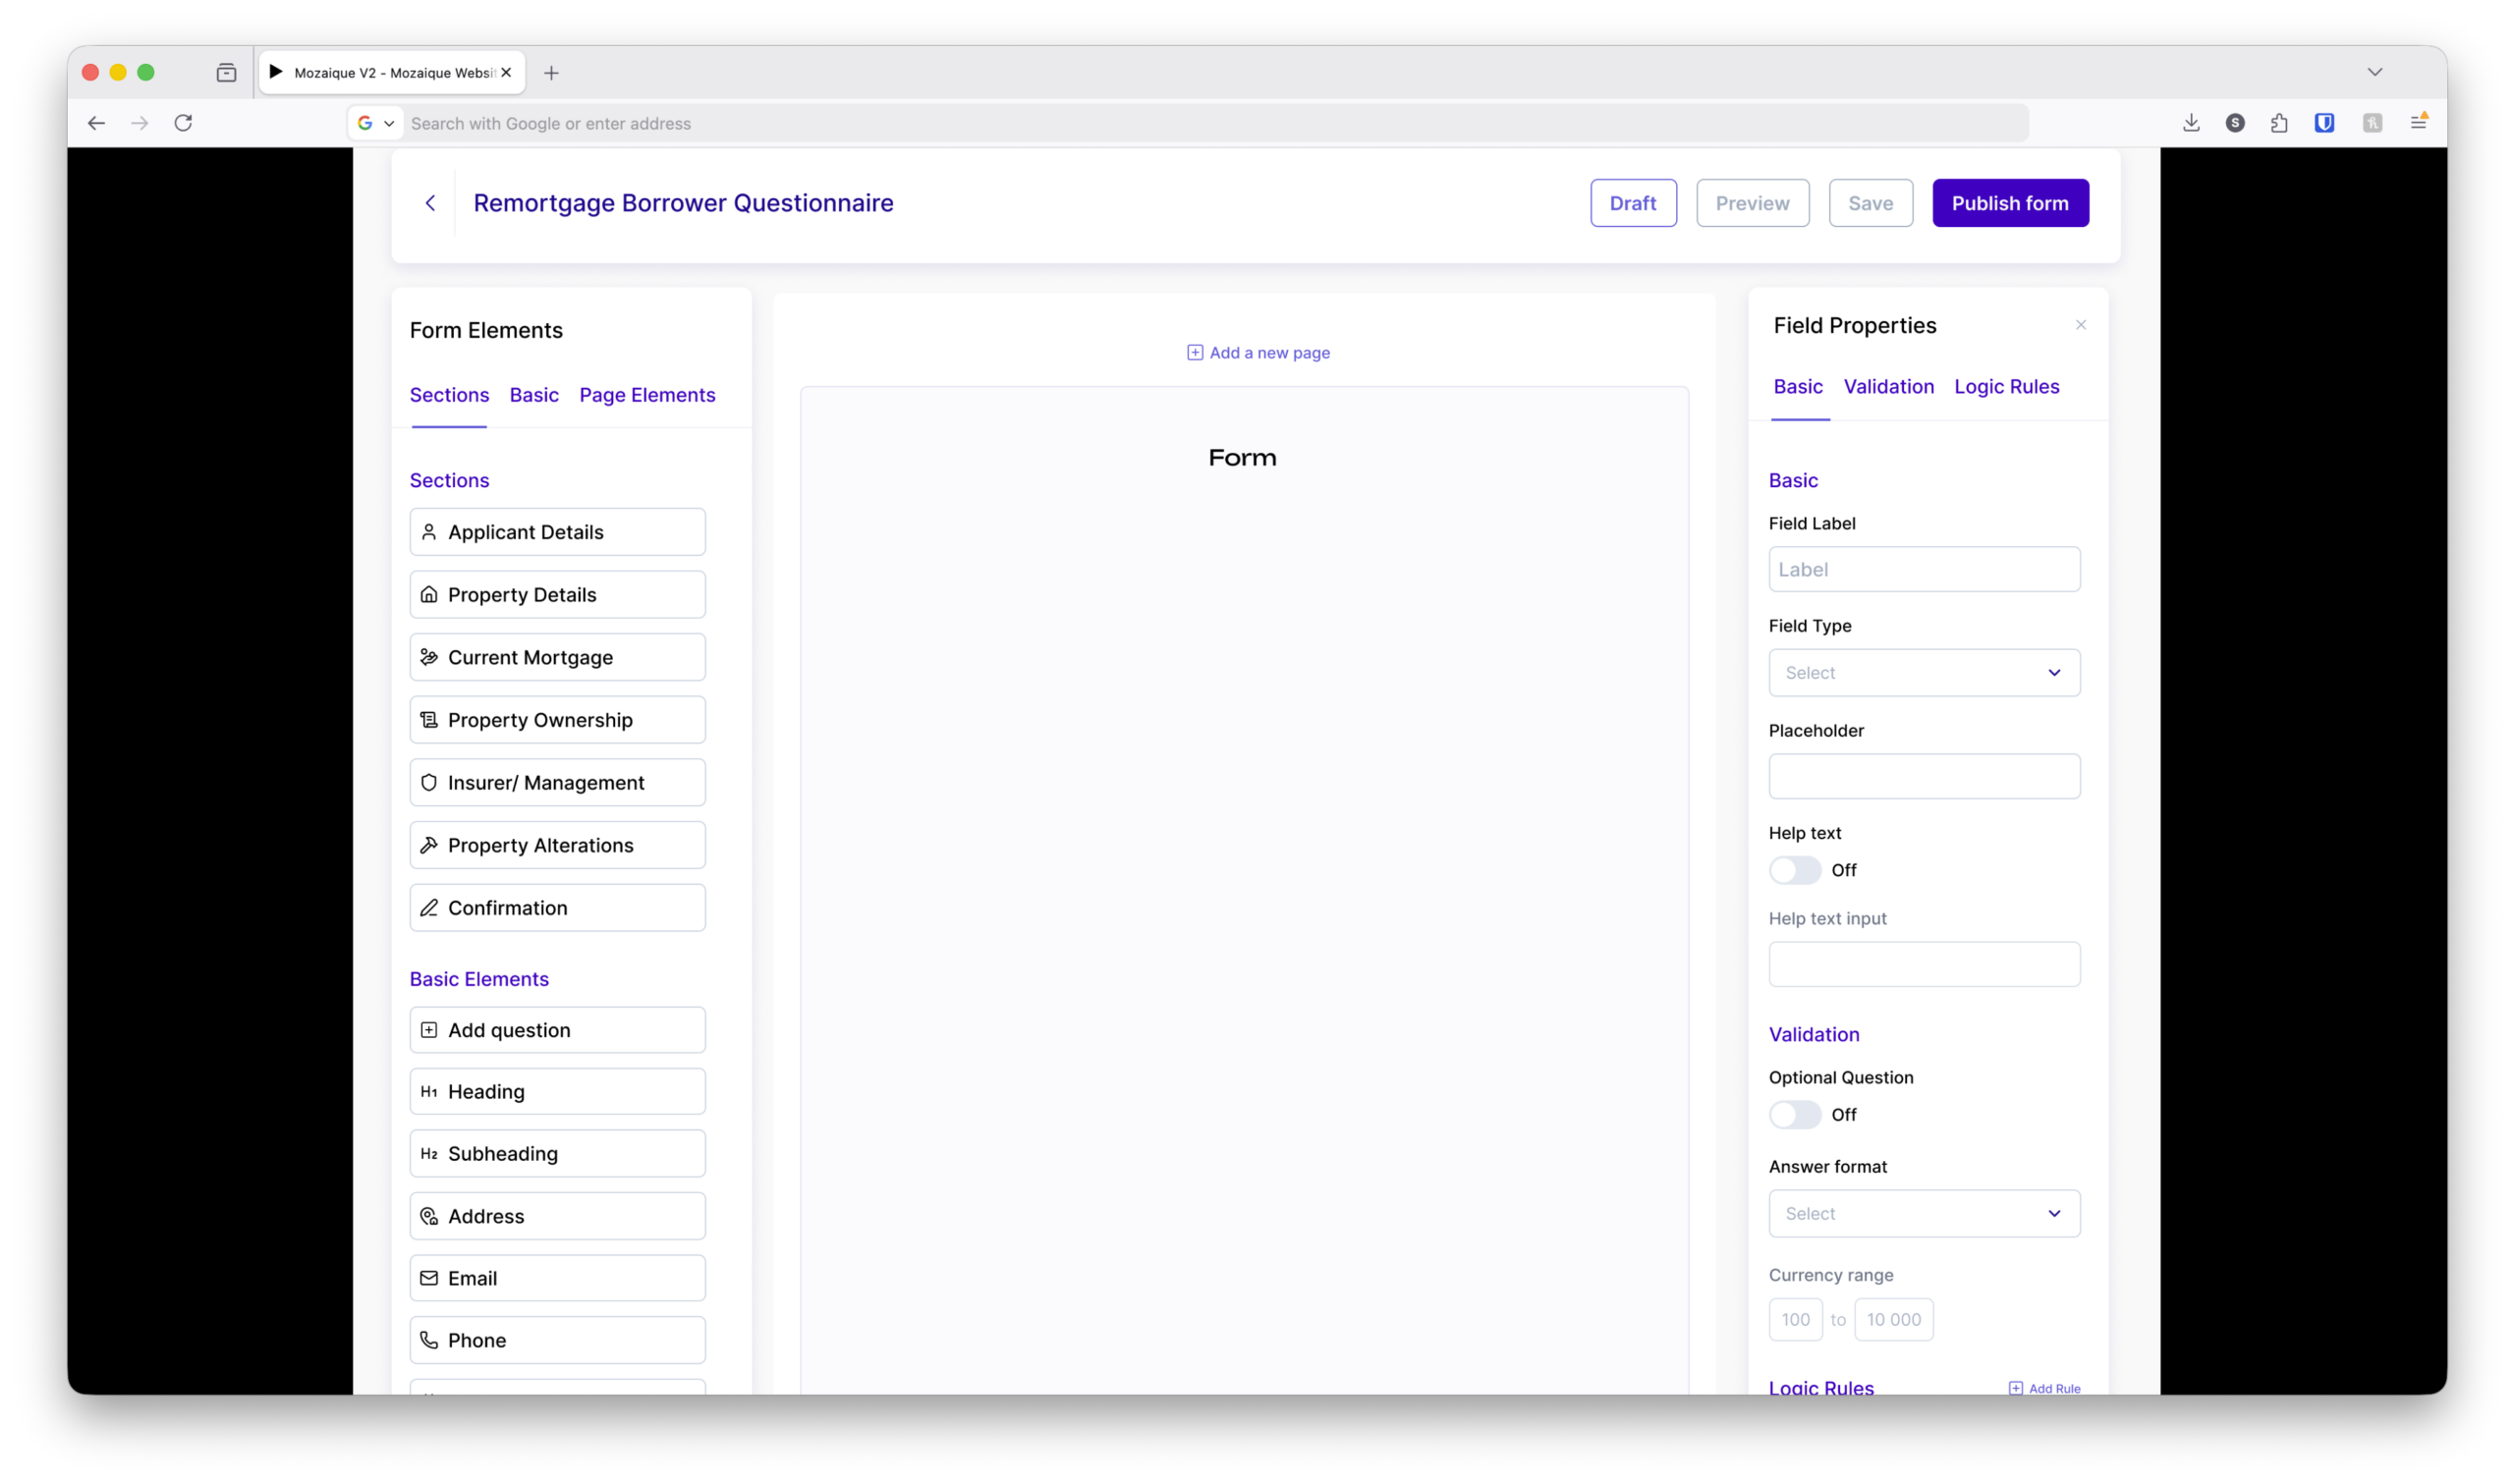Click the back chevron beside the form title
Image resolution: width=2515 pixels, height=1484 pixels.
tap(430, 203)
